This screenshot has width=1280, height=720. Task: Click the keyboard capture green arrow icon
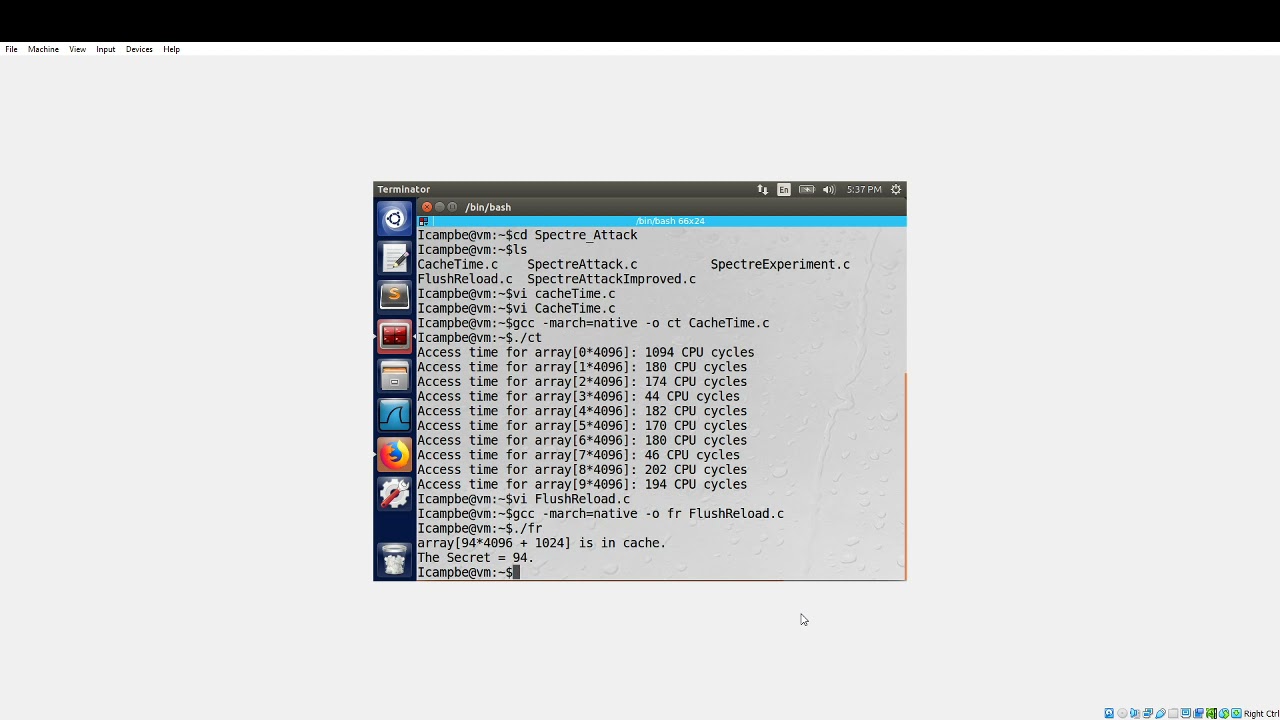pyautogui.click(x=1236, y=713)
